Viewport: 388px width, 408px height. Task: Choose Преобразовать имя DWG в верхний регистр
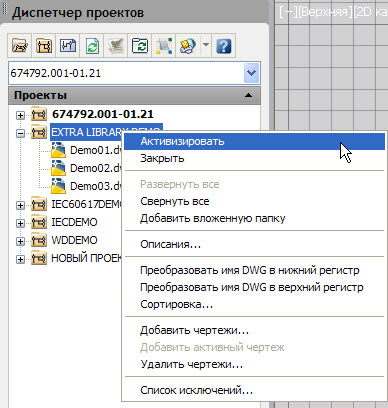point(255,287)
